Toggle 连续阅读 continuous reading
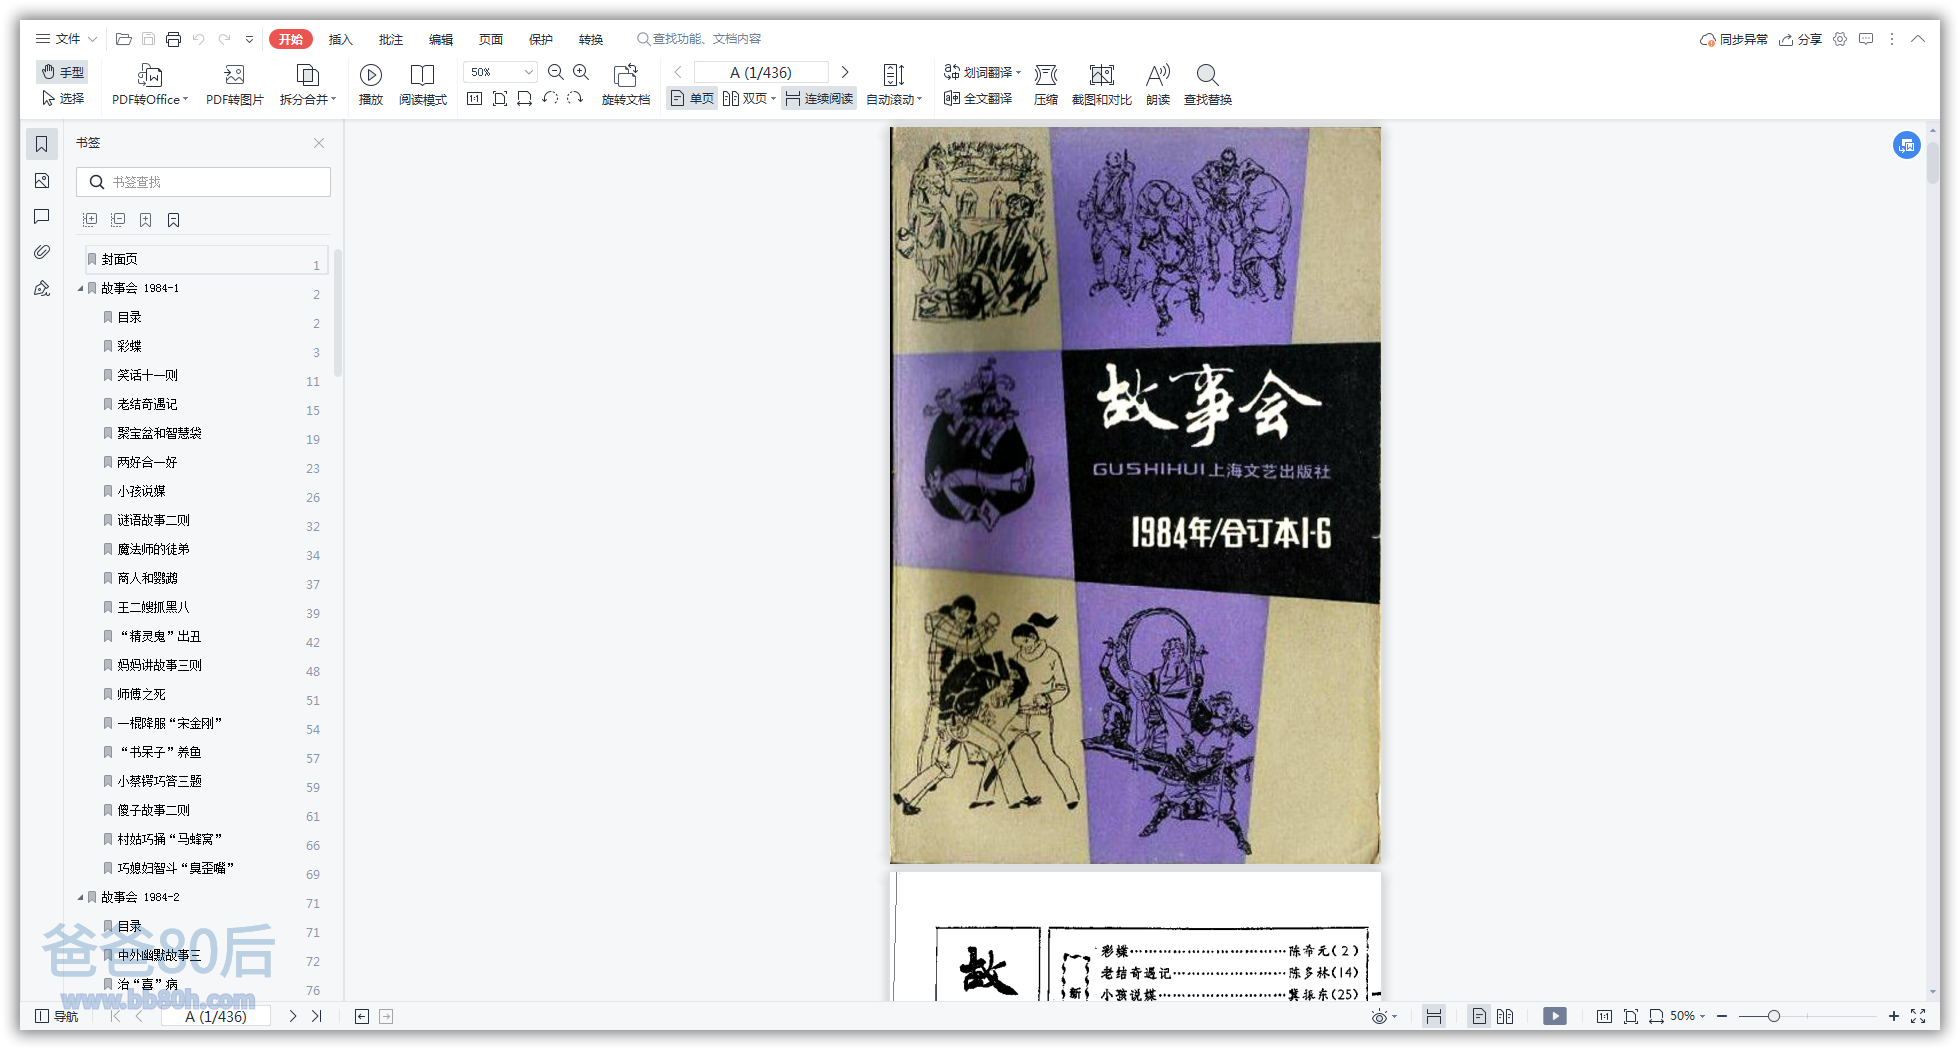1960x1050 pixels. [819, 98]
